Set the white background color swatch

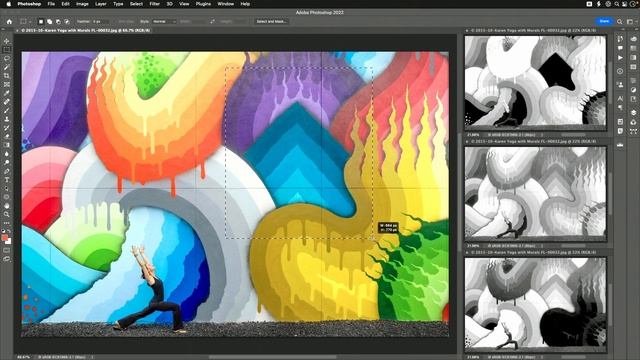[x=9, y=241]
